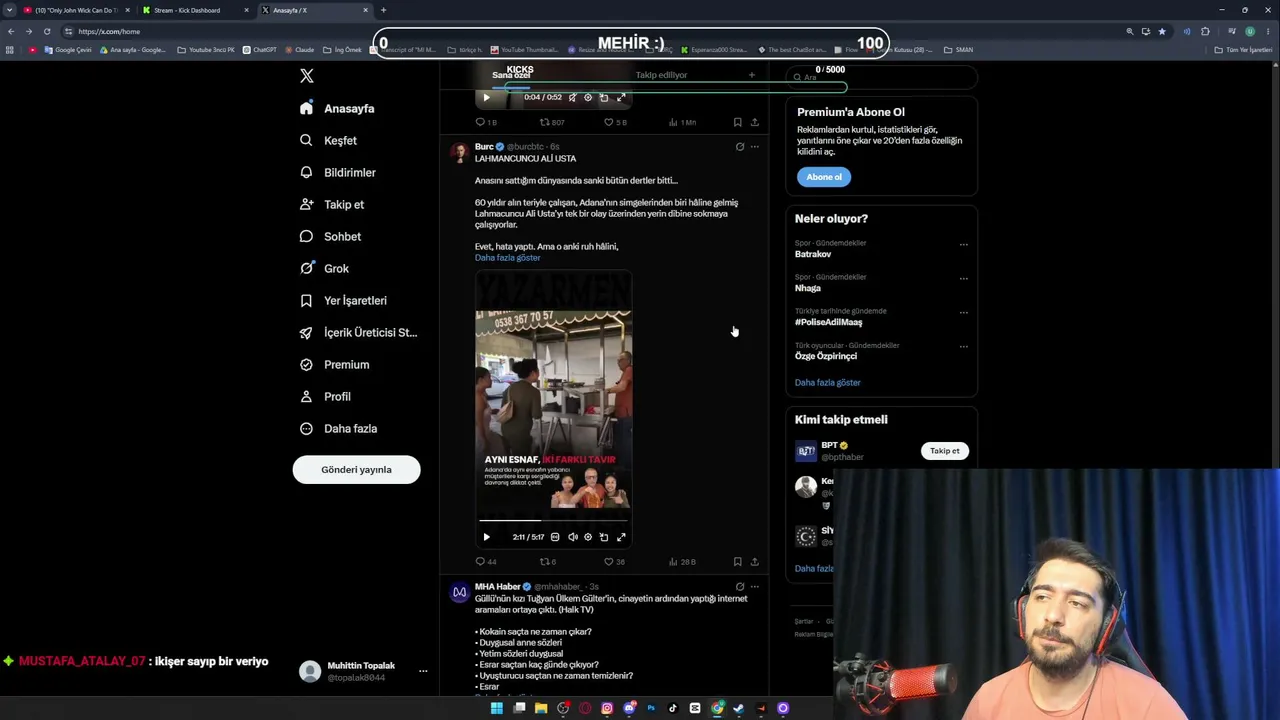Play the Burc video at 2:11
Image resolution: width=1280 pixels, height=720 pixels.
coord(487,537)
